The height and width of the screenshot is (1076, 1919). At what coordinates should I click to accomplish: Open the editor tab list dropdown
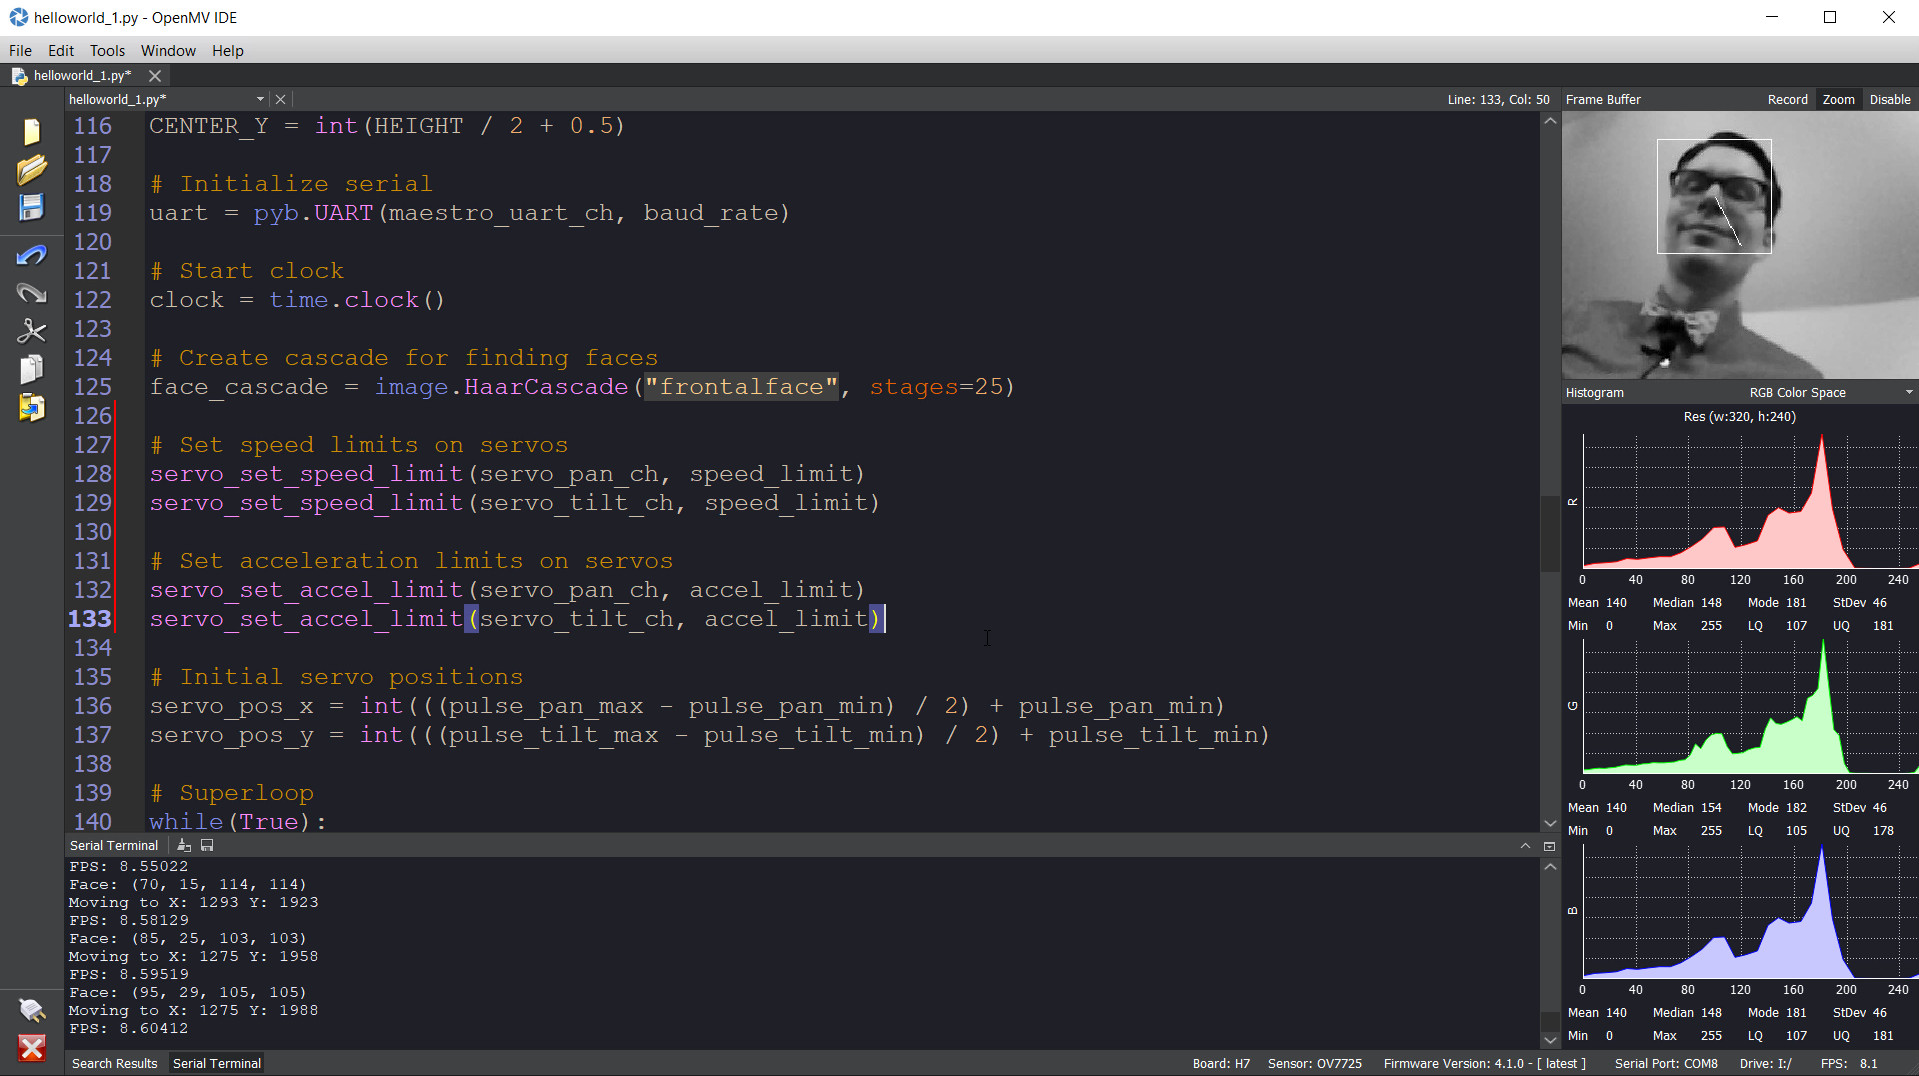click(258, 99)
